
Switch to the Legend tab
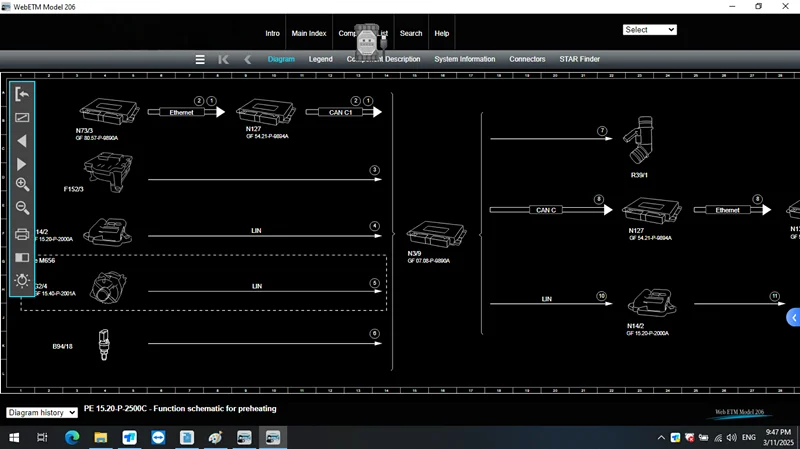point(320,59)
